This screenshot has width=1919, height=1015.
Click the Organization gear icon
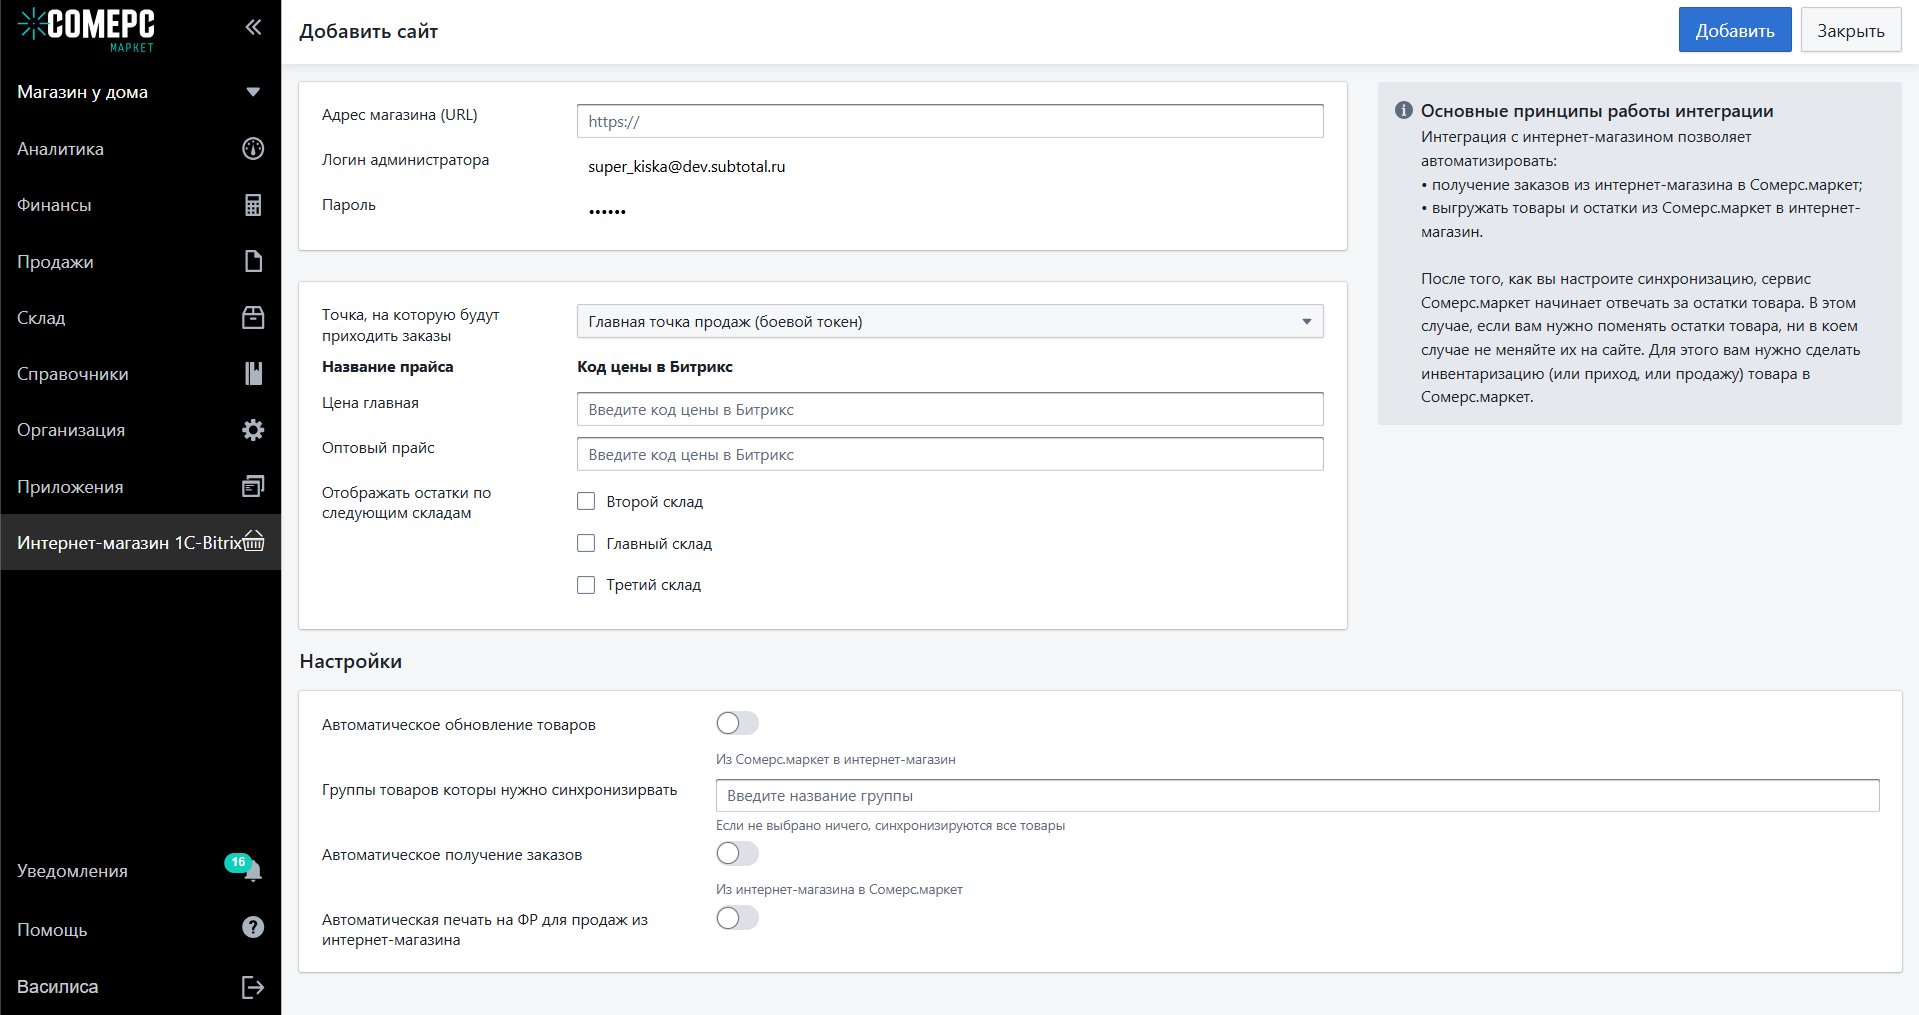coord(253,430)
